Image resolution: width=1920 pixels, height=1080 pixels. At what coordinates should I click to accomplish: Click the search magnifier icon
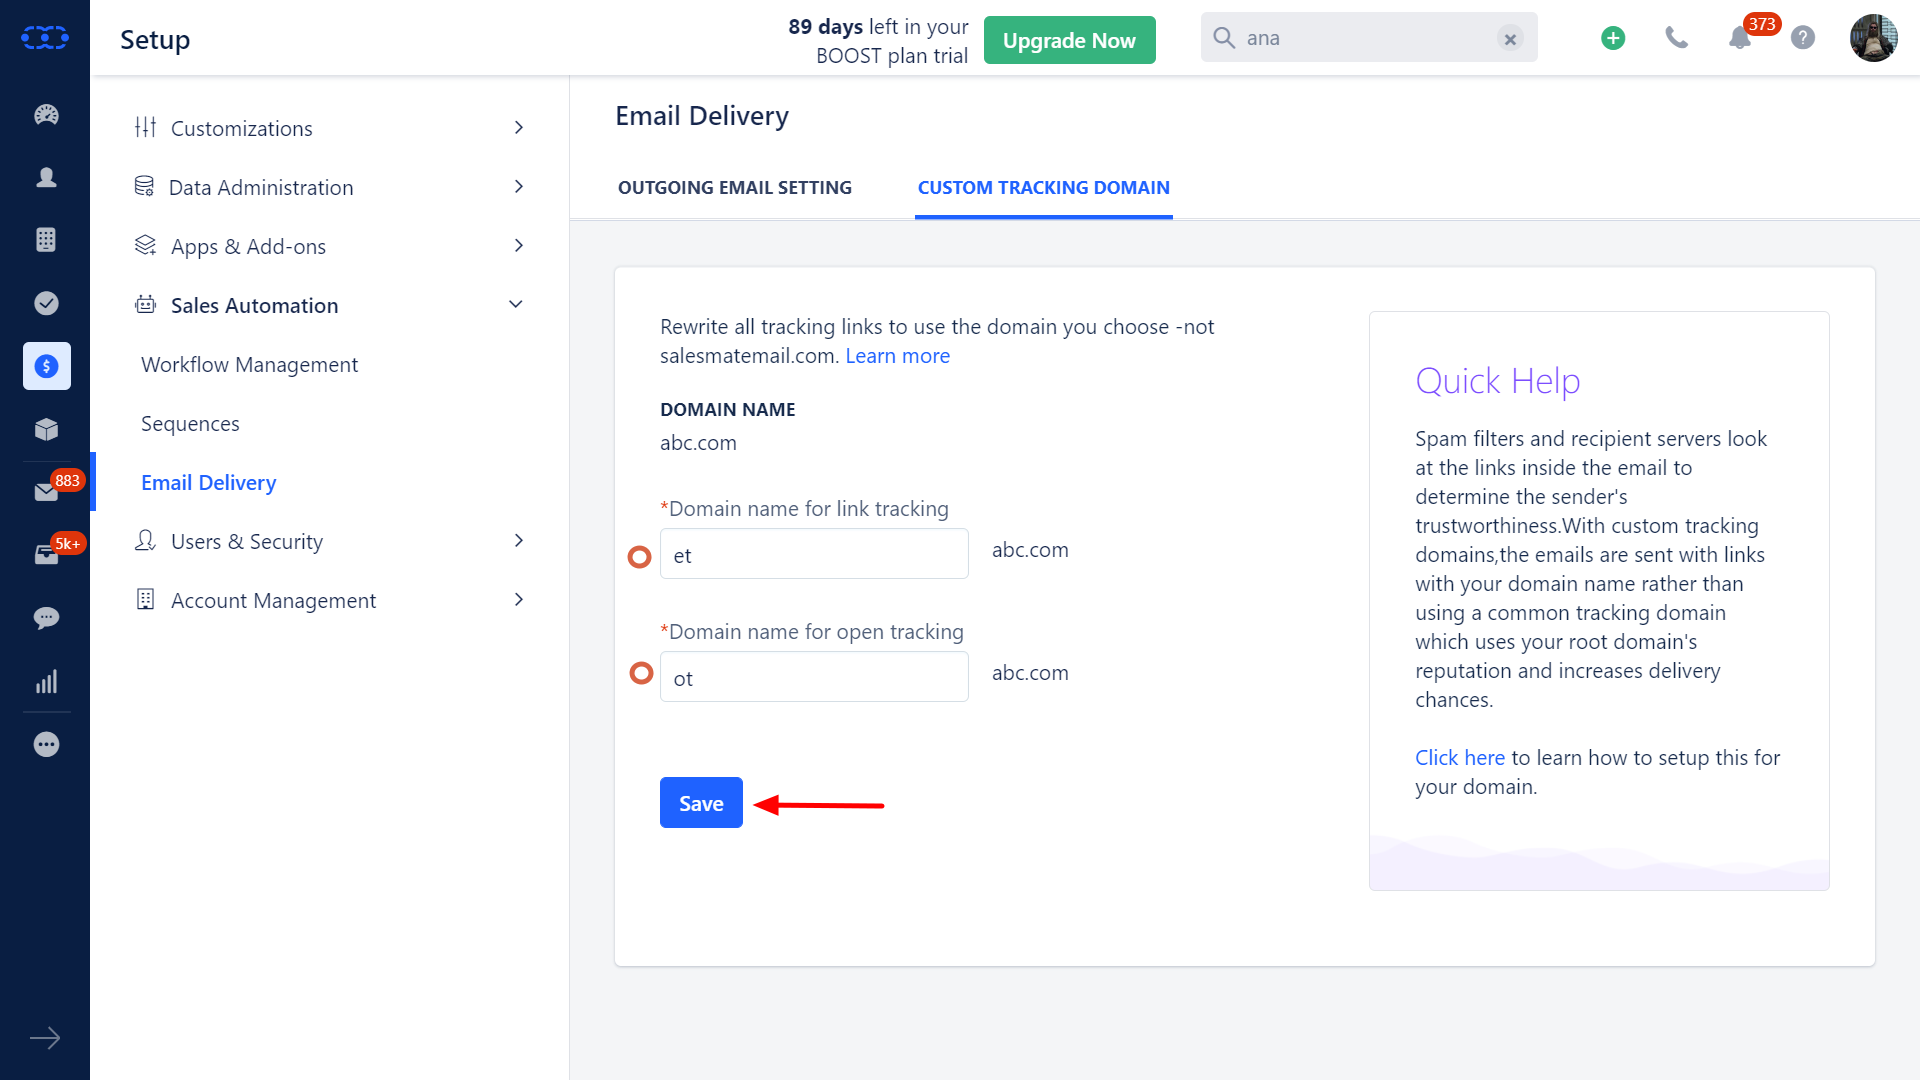coord(1224,38)
